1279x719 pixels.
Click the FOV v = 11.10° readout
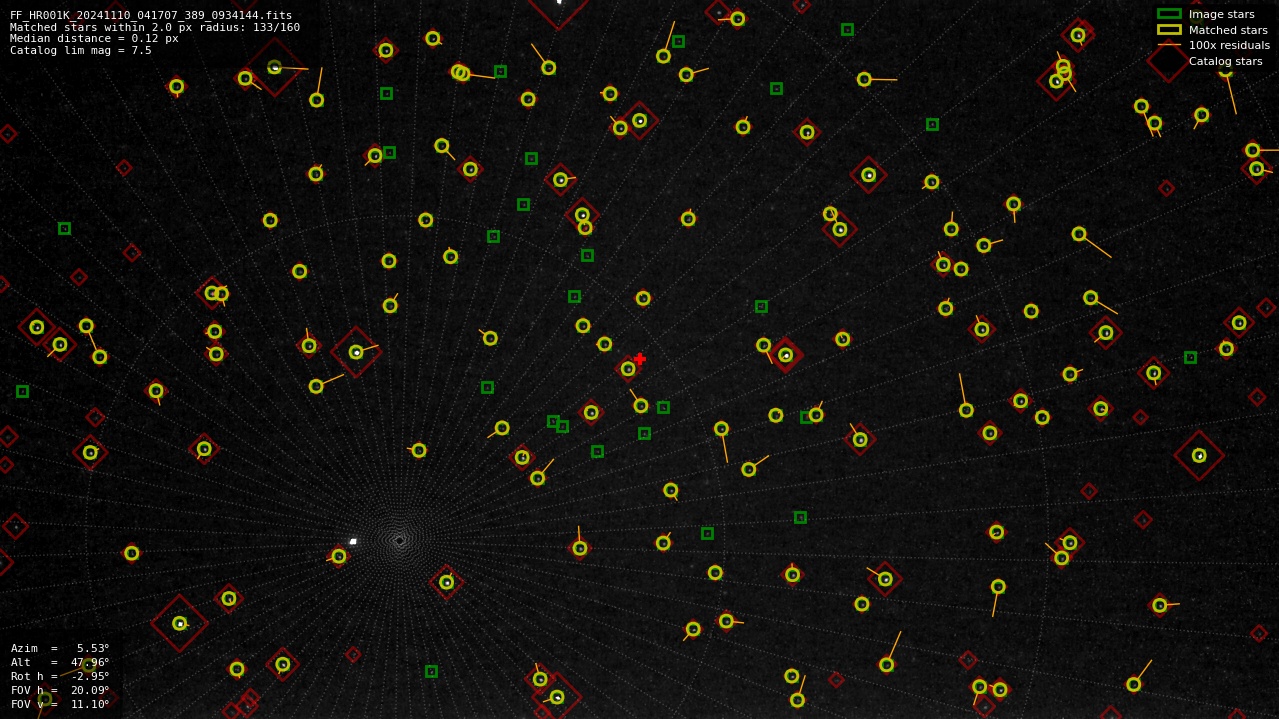[60, 704]
